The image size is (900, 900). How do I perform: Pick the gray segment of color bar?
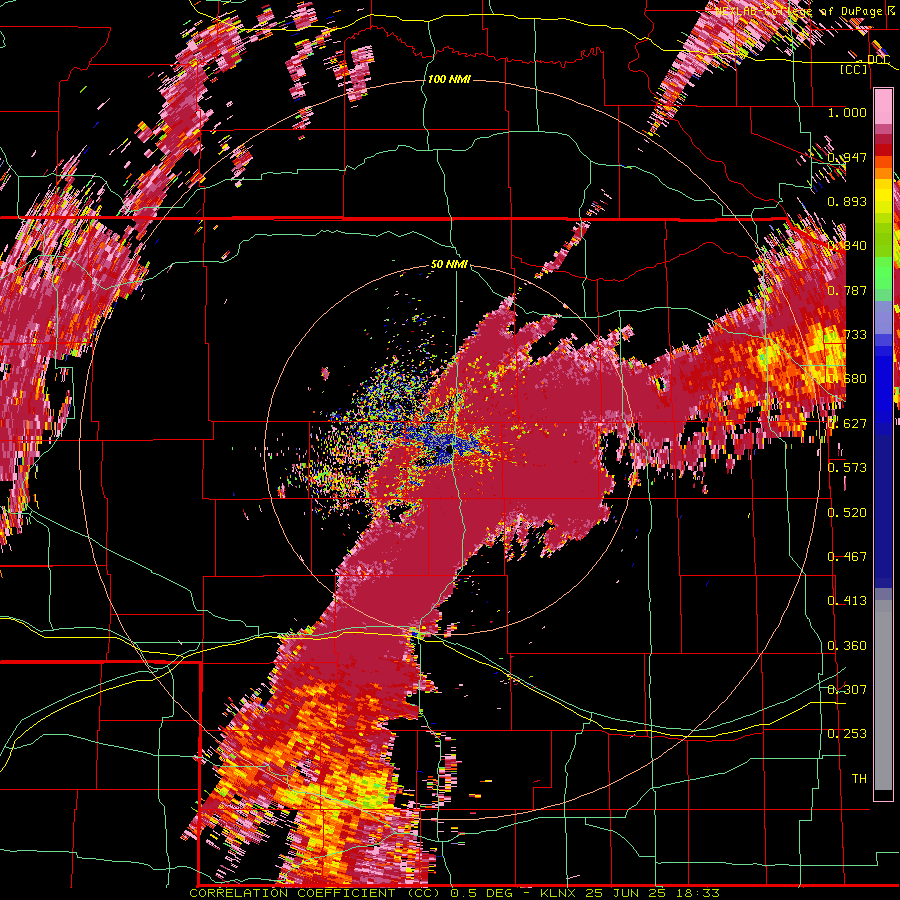point(883,695)
